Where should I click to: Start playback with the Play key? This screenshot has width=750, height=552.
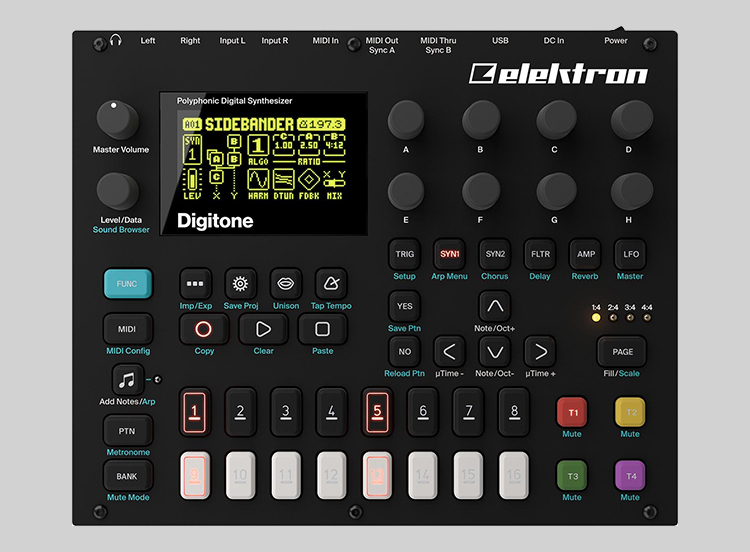263,329
